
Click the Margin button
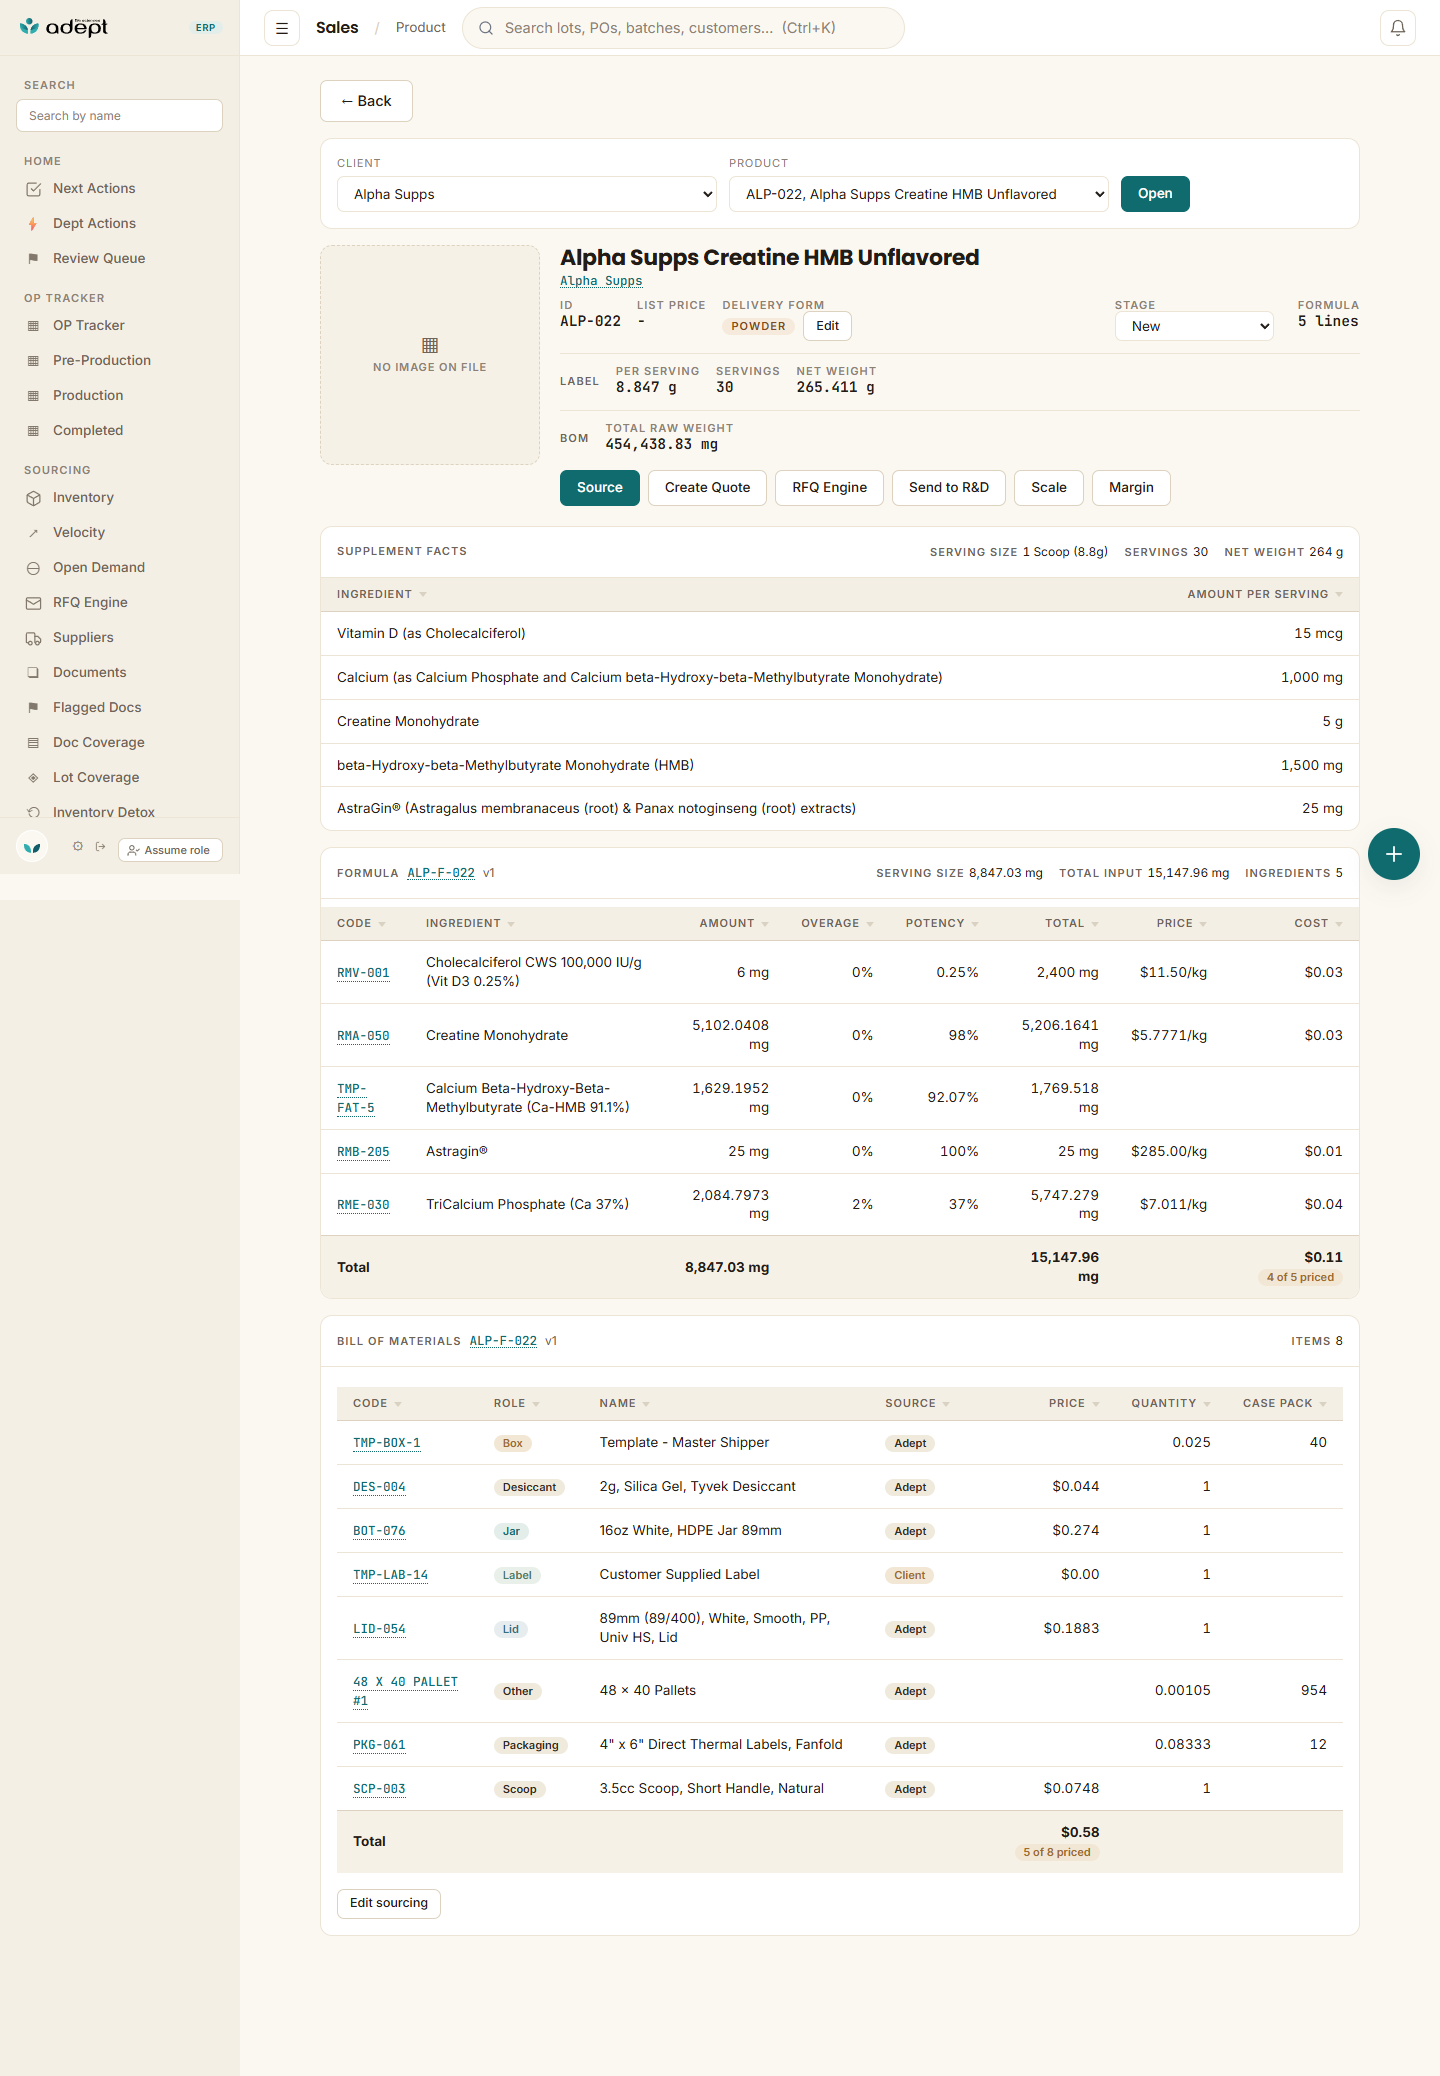(1131, 488)
